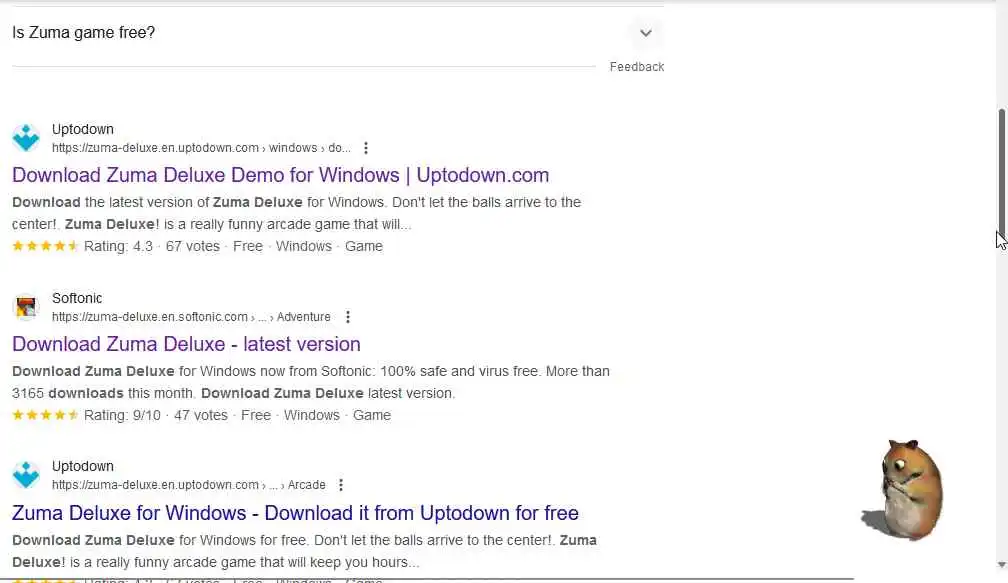The height and width of the screenshot is (583, 1008).
Task: Click the "Uptodown" site name above Demo result
Action: [83, 129]
